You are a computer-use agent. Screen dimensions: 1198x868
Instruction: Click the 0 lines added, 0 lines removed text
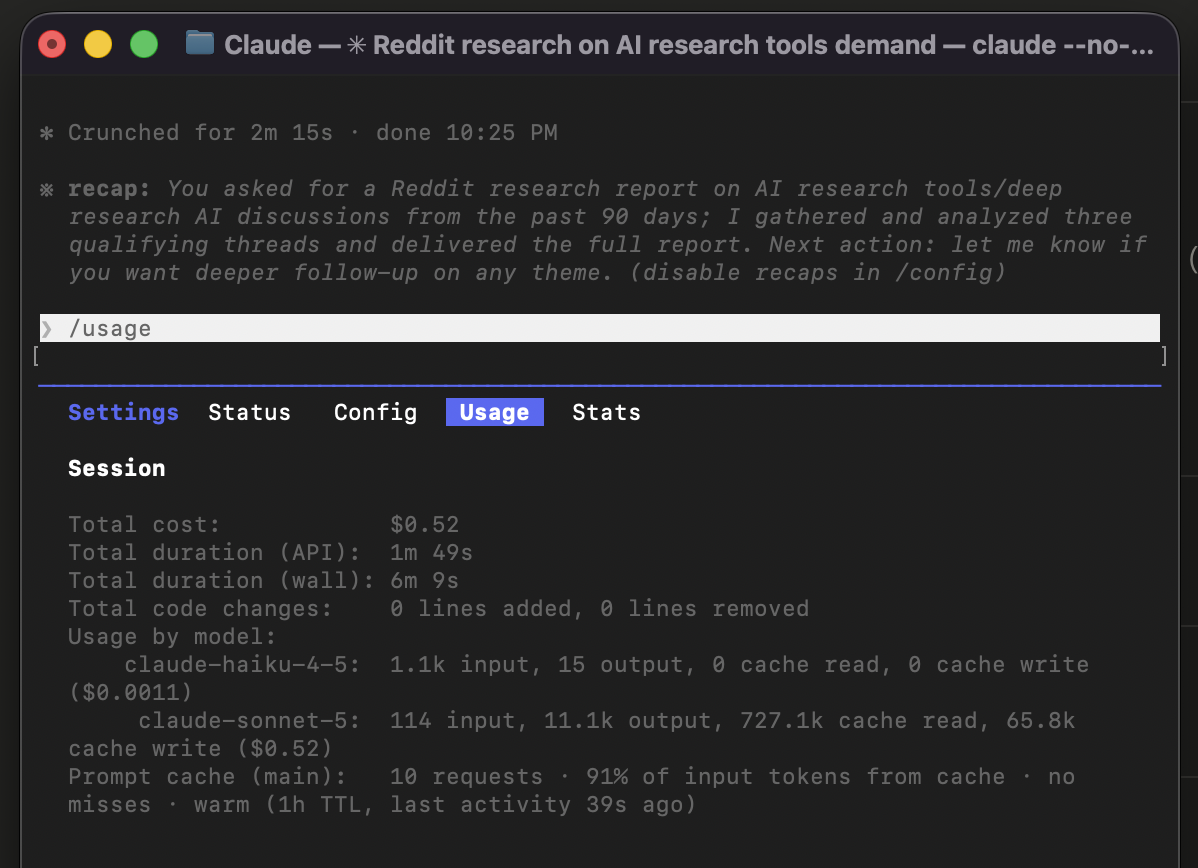click(600, 609)
